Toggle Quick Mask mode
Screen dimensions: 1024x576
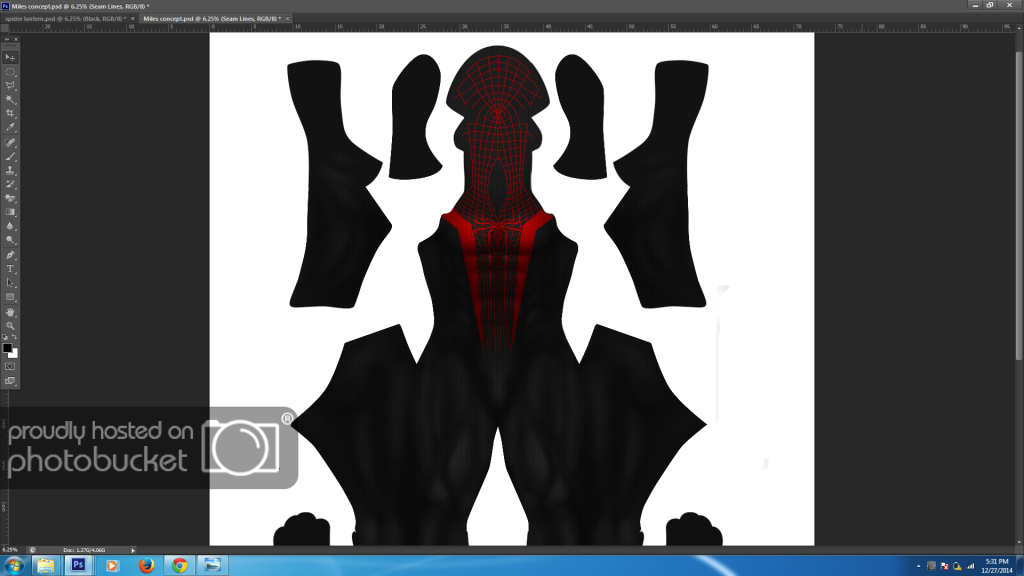point(10,366)
